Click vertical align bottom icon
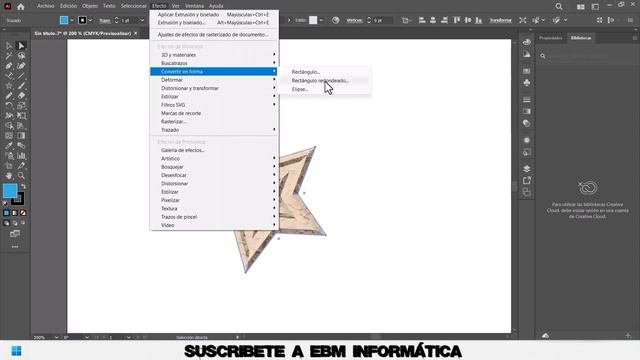 point(479,20)
